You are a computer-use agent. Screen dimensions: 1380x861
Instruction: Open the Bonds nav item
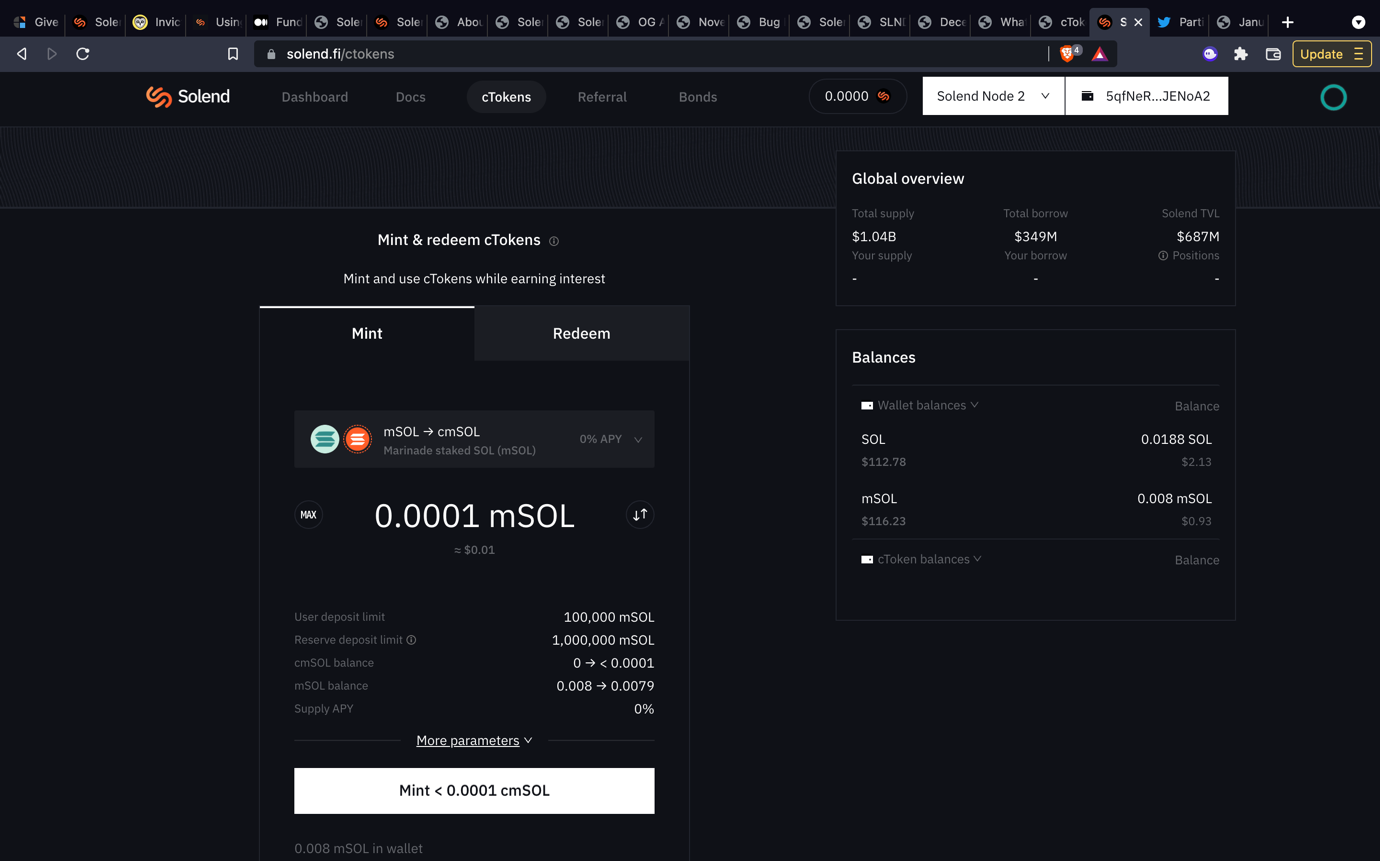(x=698, y=97)
